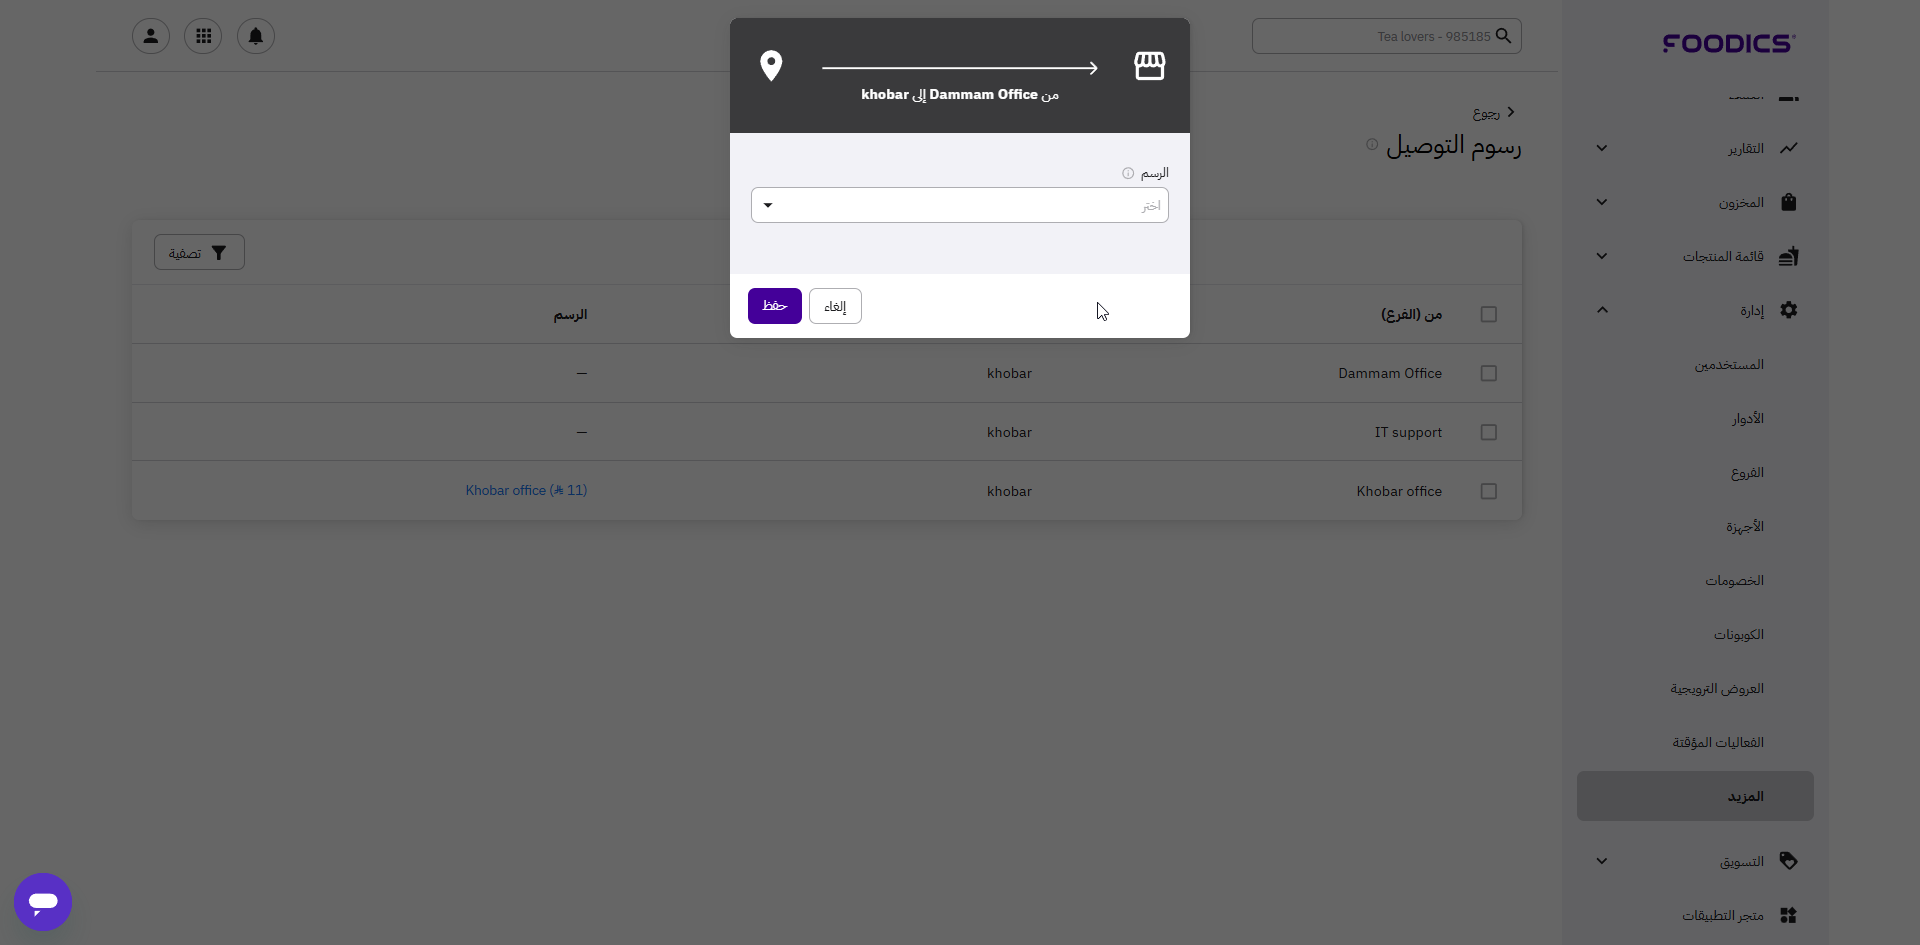Expand the المخزون inventory section chevron
Image resolution: width=1920 pixels, height=945 pixels.
tap(1602, 202)
